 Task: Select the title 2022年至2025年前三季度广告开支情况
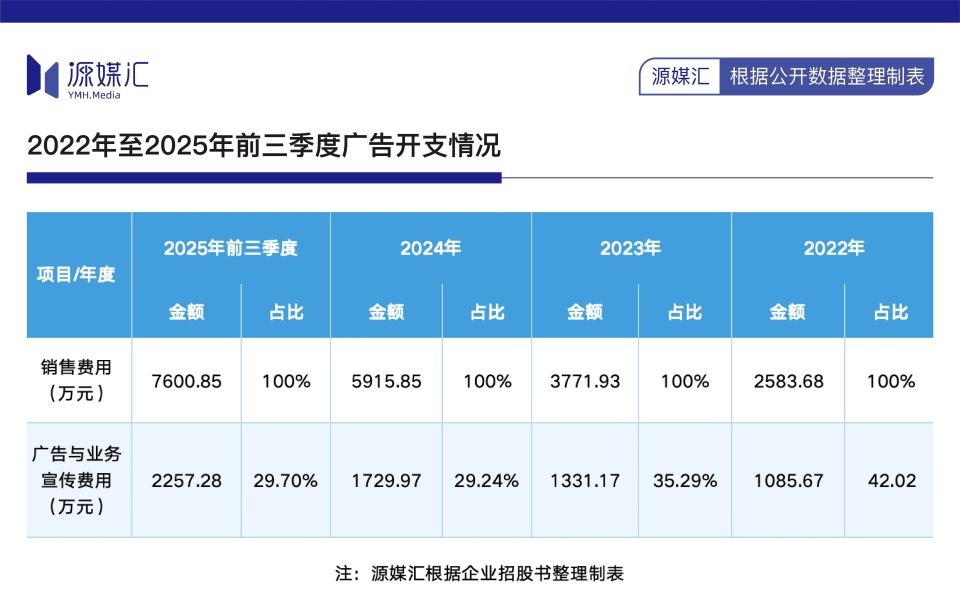(x=264, y=145)
